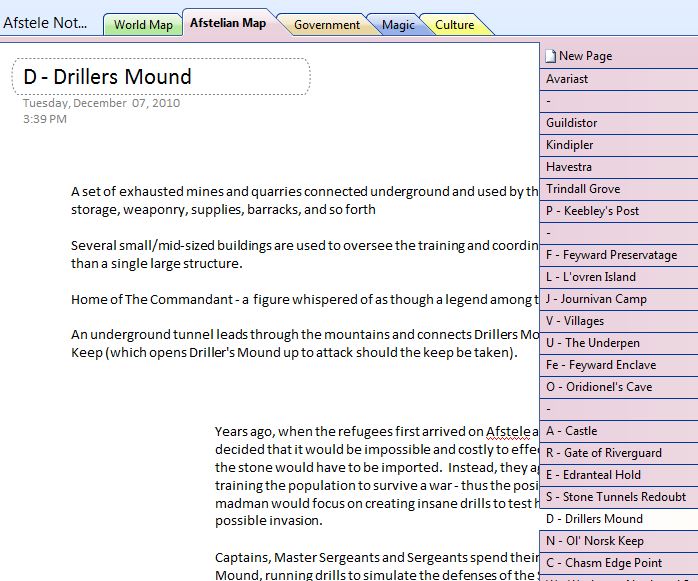Screen dimensions: 698x581
Task: Click the New Page icon
Action: [x=551, y=56]
